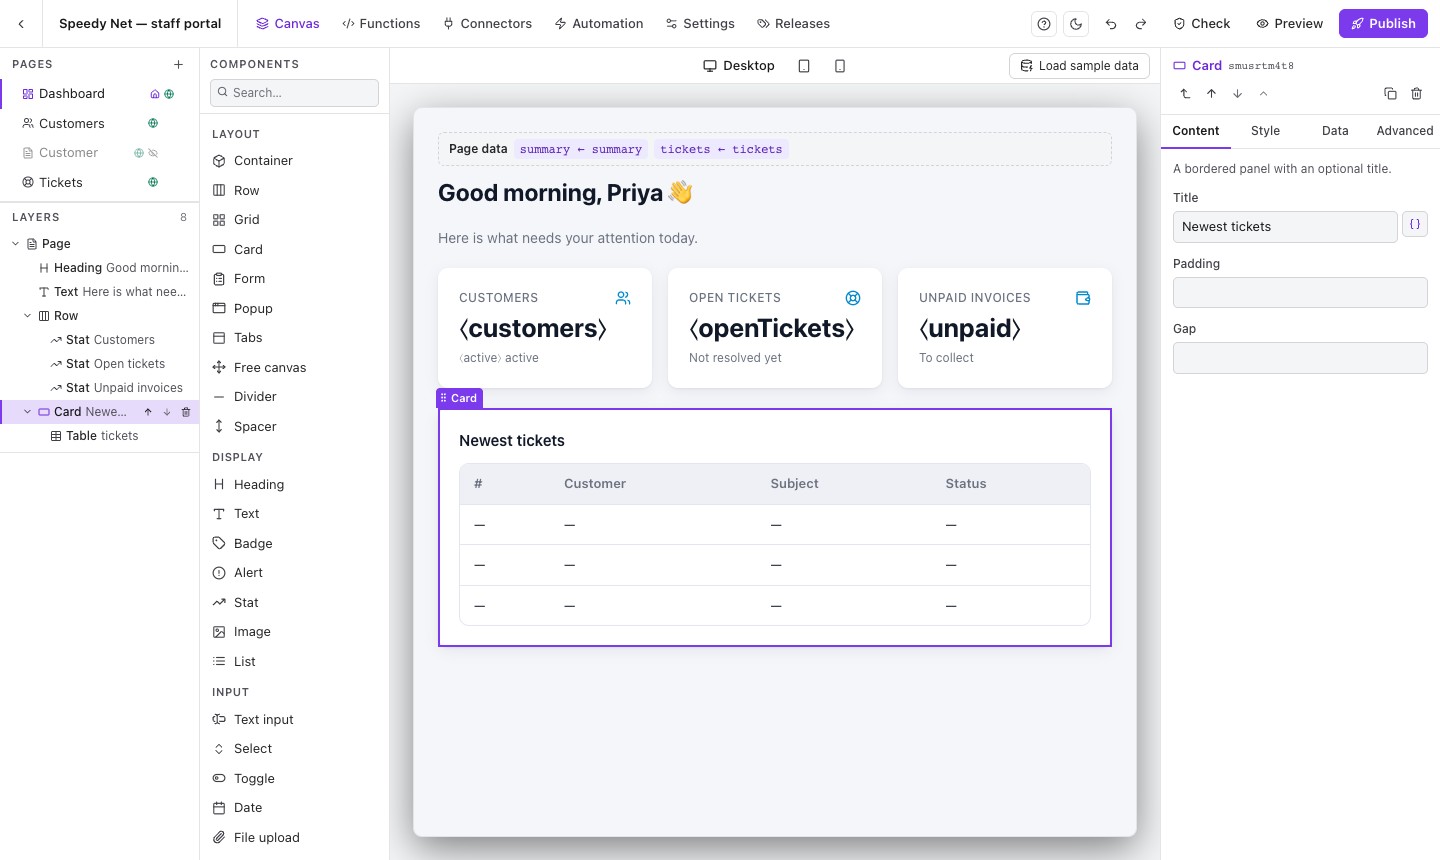Run the Check button
The image size is (1440, 860).
pos(1201,24)
